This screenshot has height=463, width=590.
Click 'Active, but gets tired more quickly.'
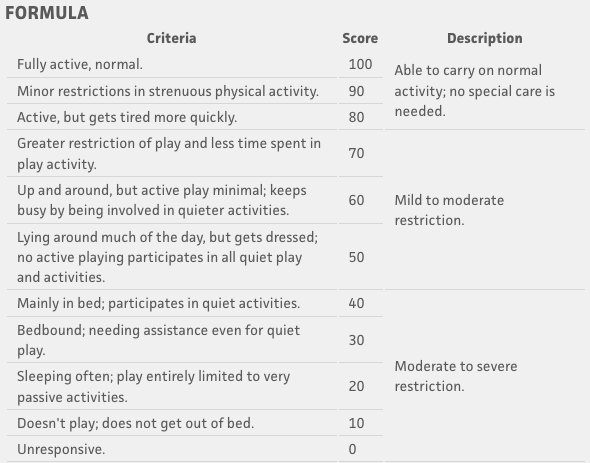click(127, 117)
